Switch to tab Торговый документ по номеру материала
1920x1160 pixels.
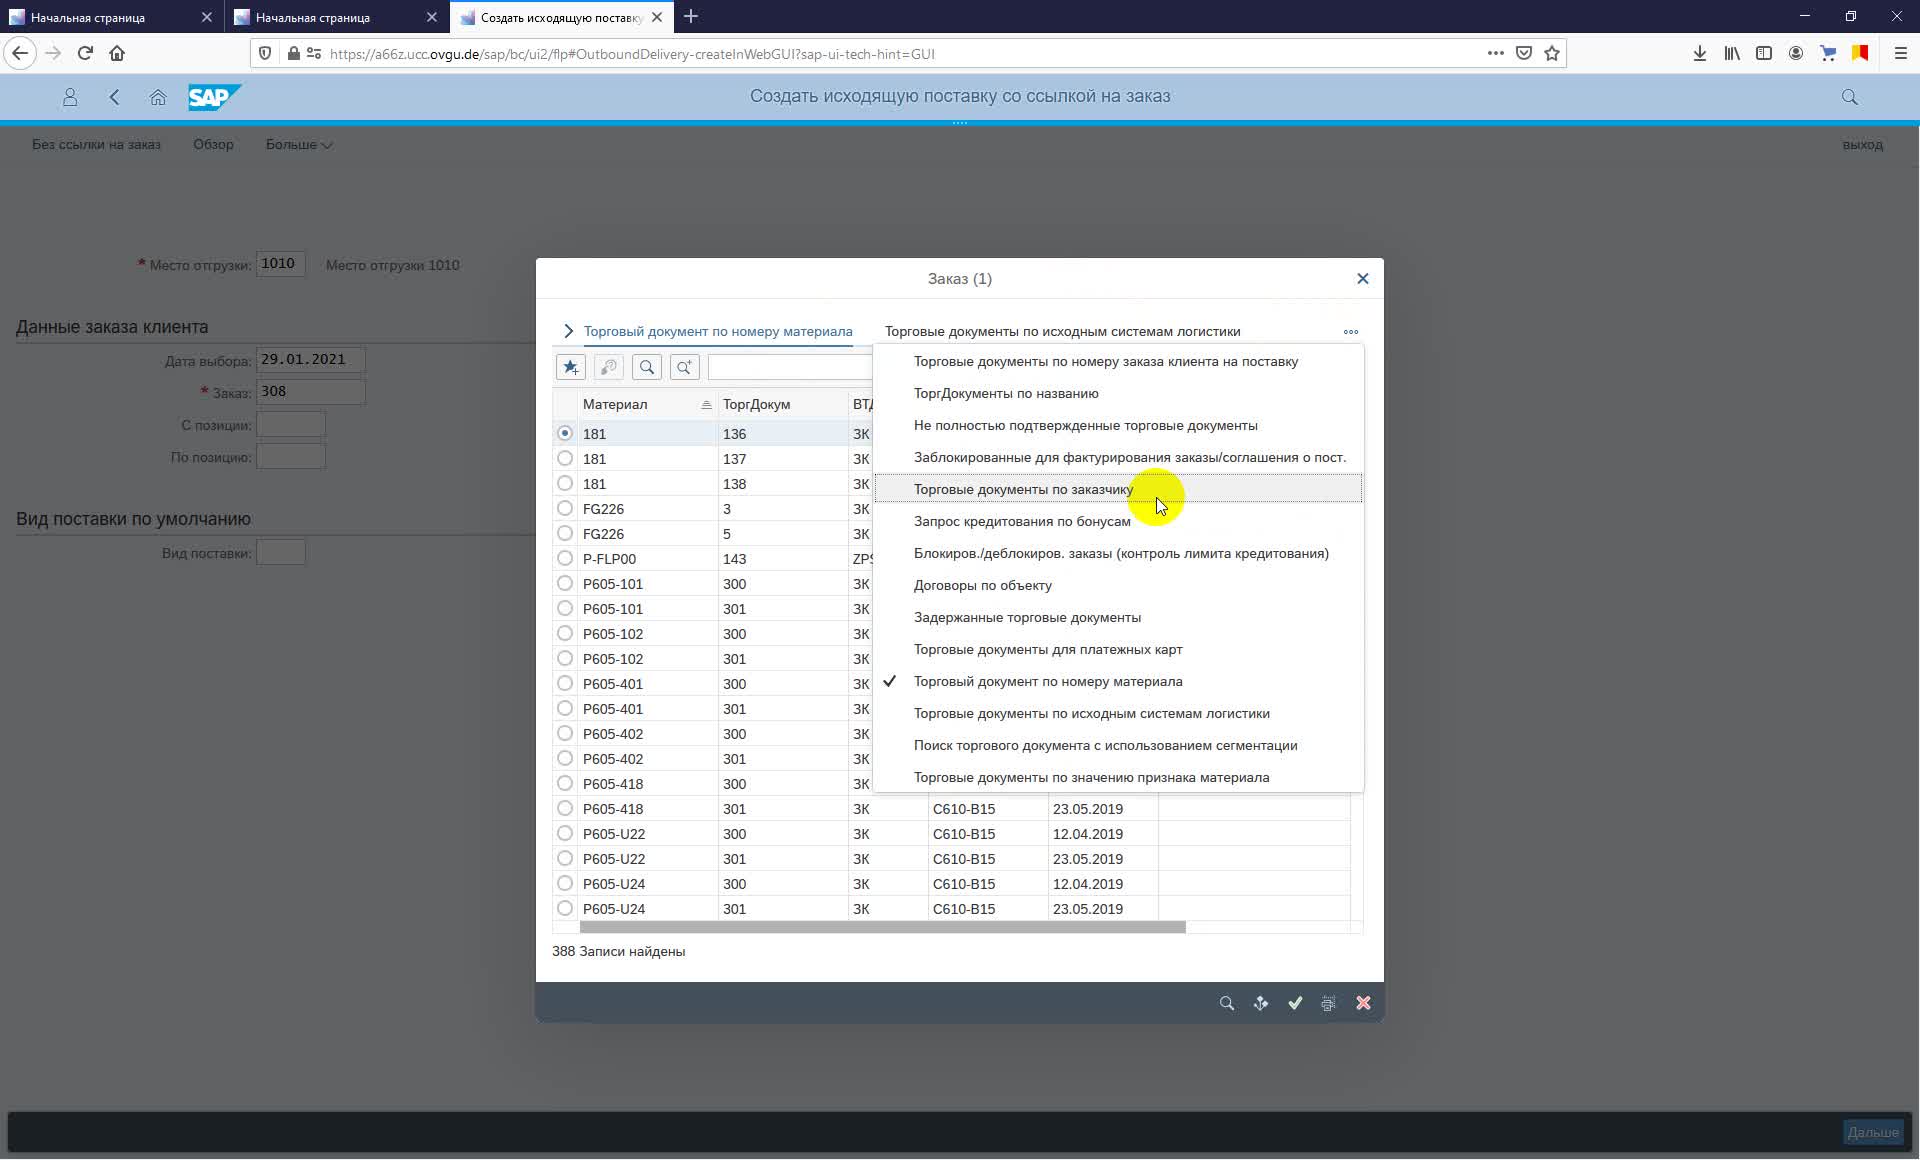(718, 331)
